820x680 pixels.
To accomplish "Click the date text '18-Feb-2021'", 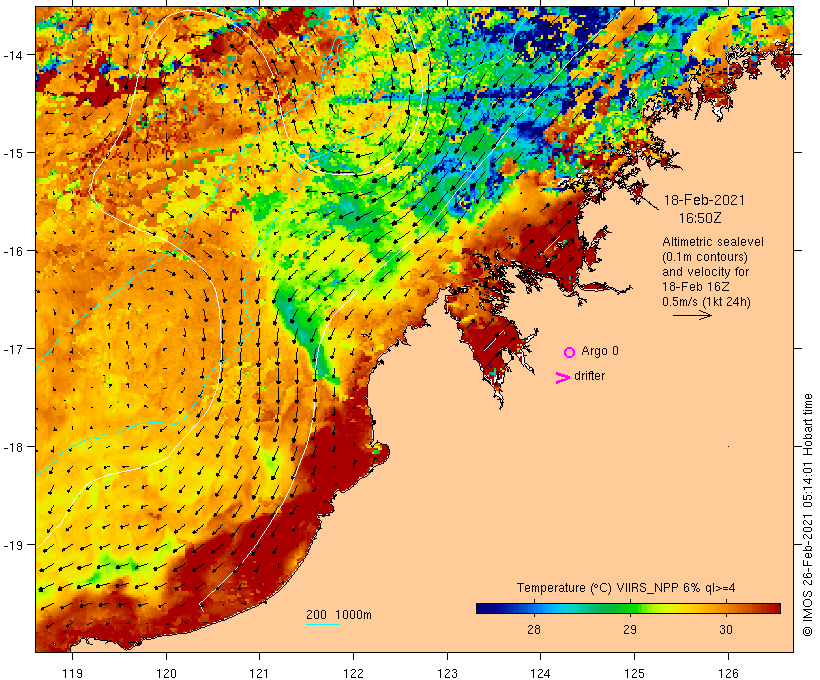I will tap(704, 200).
